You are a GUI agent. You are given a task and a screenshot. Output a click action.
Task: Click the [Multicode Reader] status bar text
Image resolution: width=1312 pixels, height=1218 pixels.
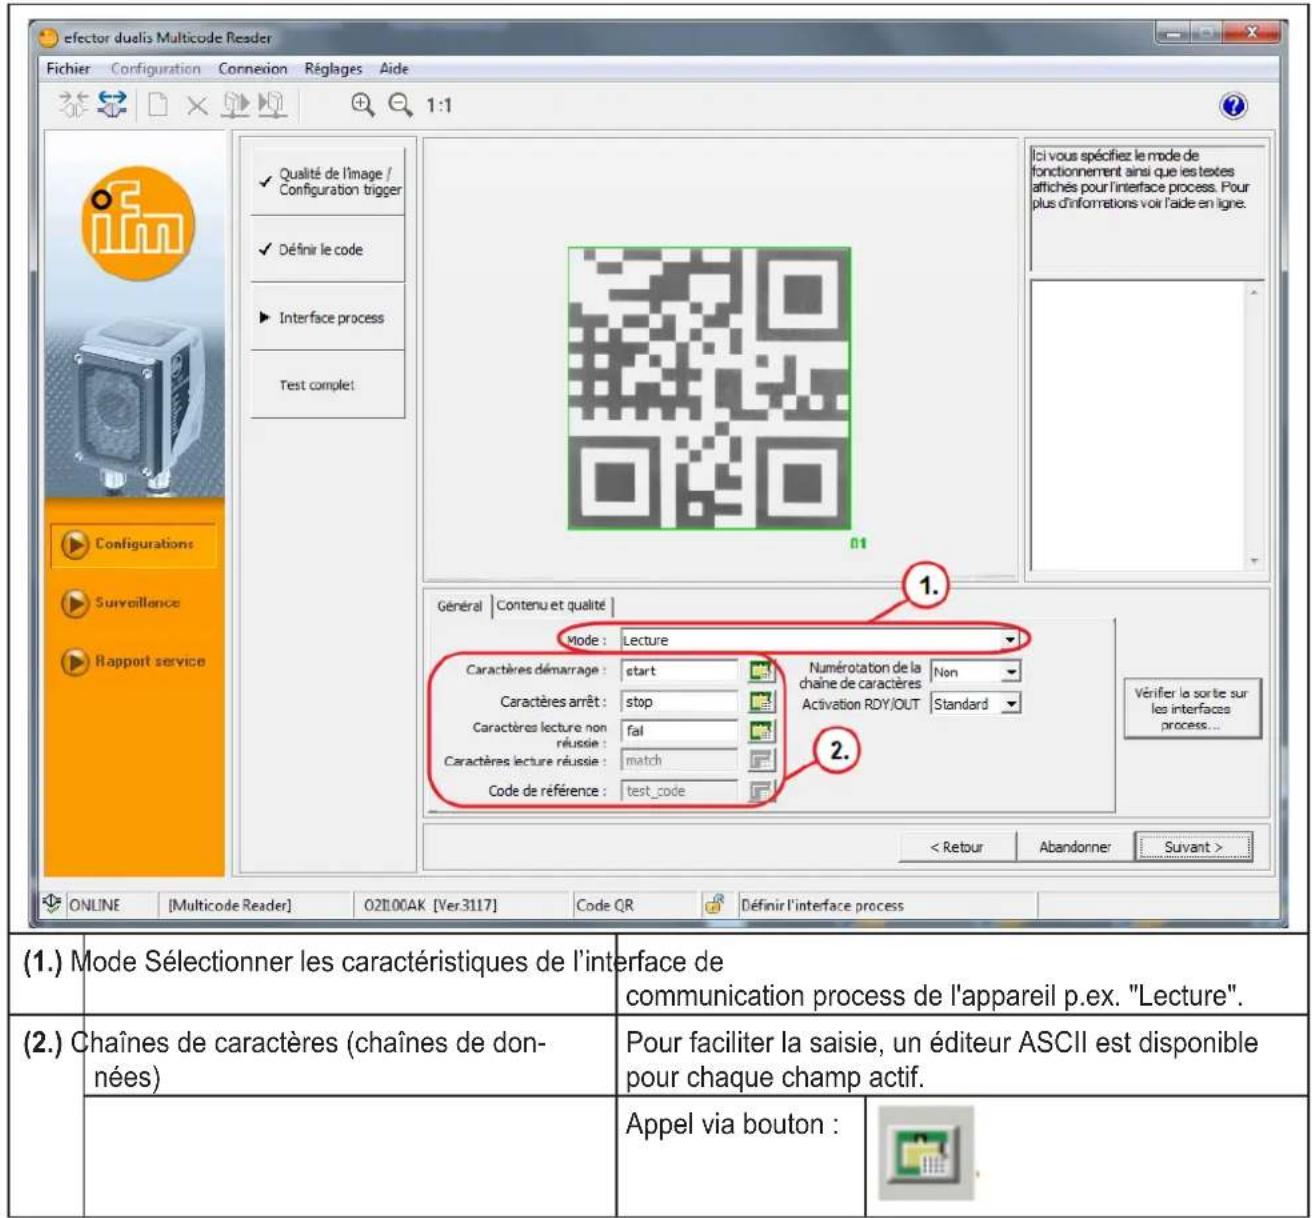(x=229, y=905)
